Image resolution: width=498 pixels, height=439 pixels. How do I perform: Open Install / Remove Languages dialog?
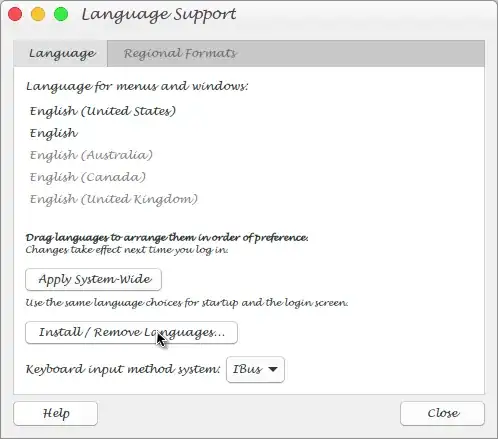(x=131, y=332)
